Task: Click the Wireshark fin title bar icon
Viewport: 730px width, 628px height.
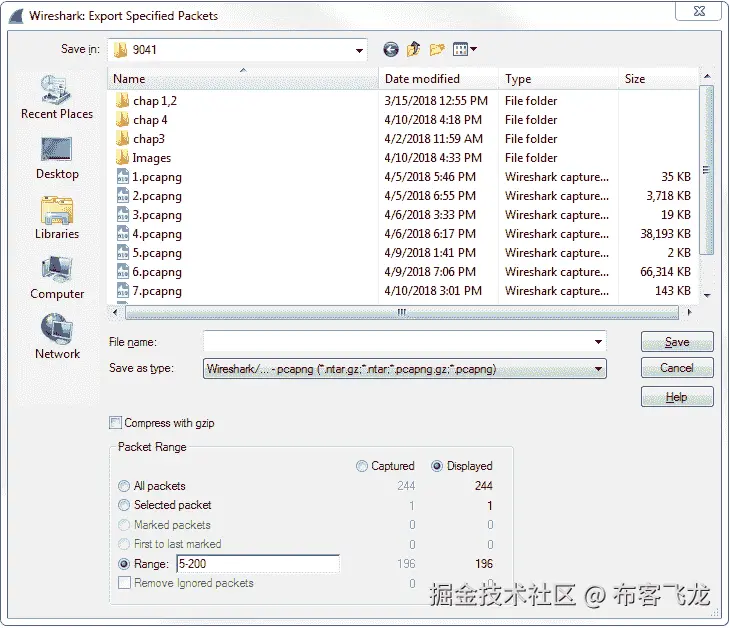Action: point(16,16)
